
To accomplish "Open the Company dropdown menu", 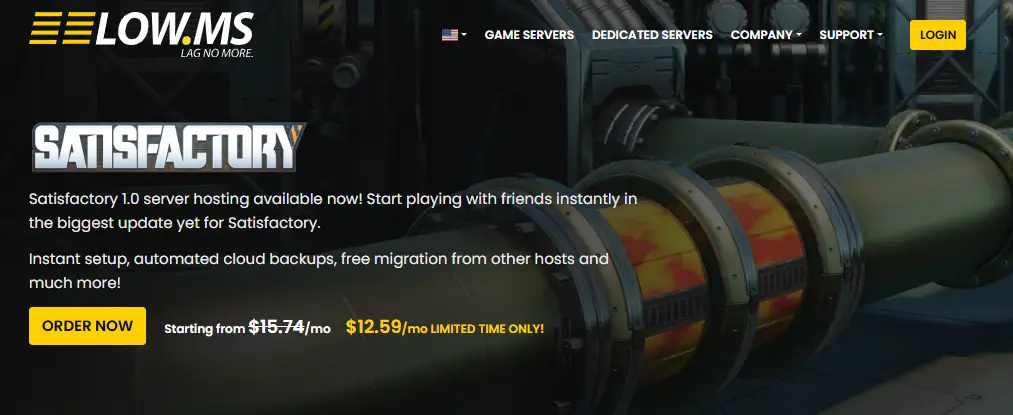I will click(x=766, y=35).
